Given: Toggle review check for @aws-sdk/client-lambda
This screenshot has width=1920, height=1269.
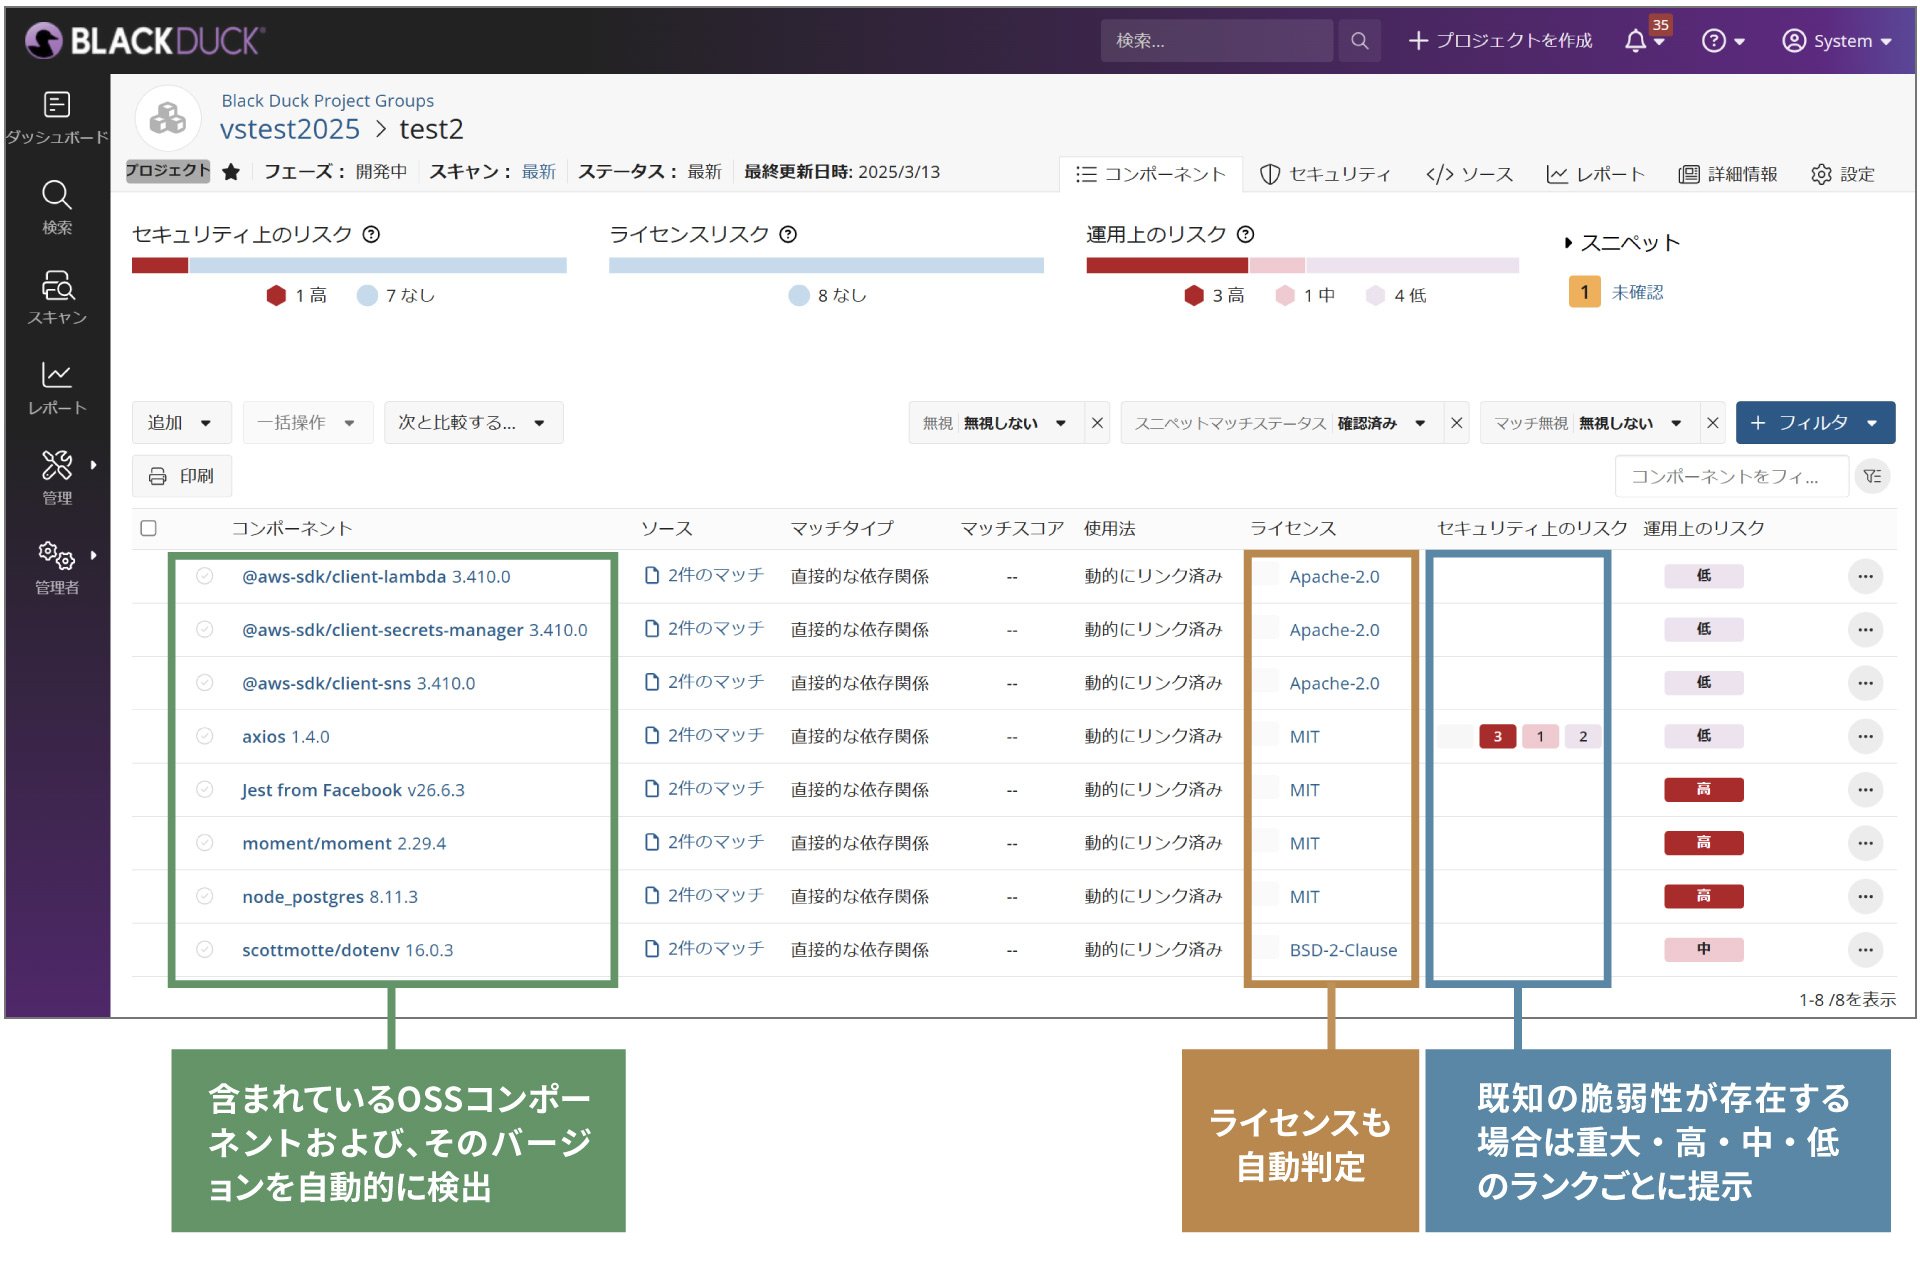Looking at the screenshot, I should 204,576.
